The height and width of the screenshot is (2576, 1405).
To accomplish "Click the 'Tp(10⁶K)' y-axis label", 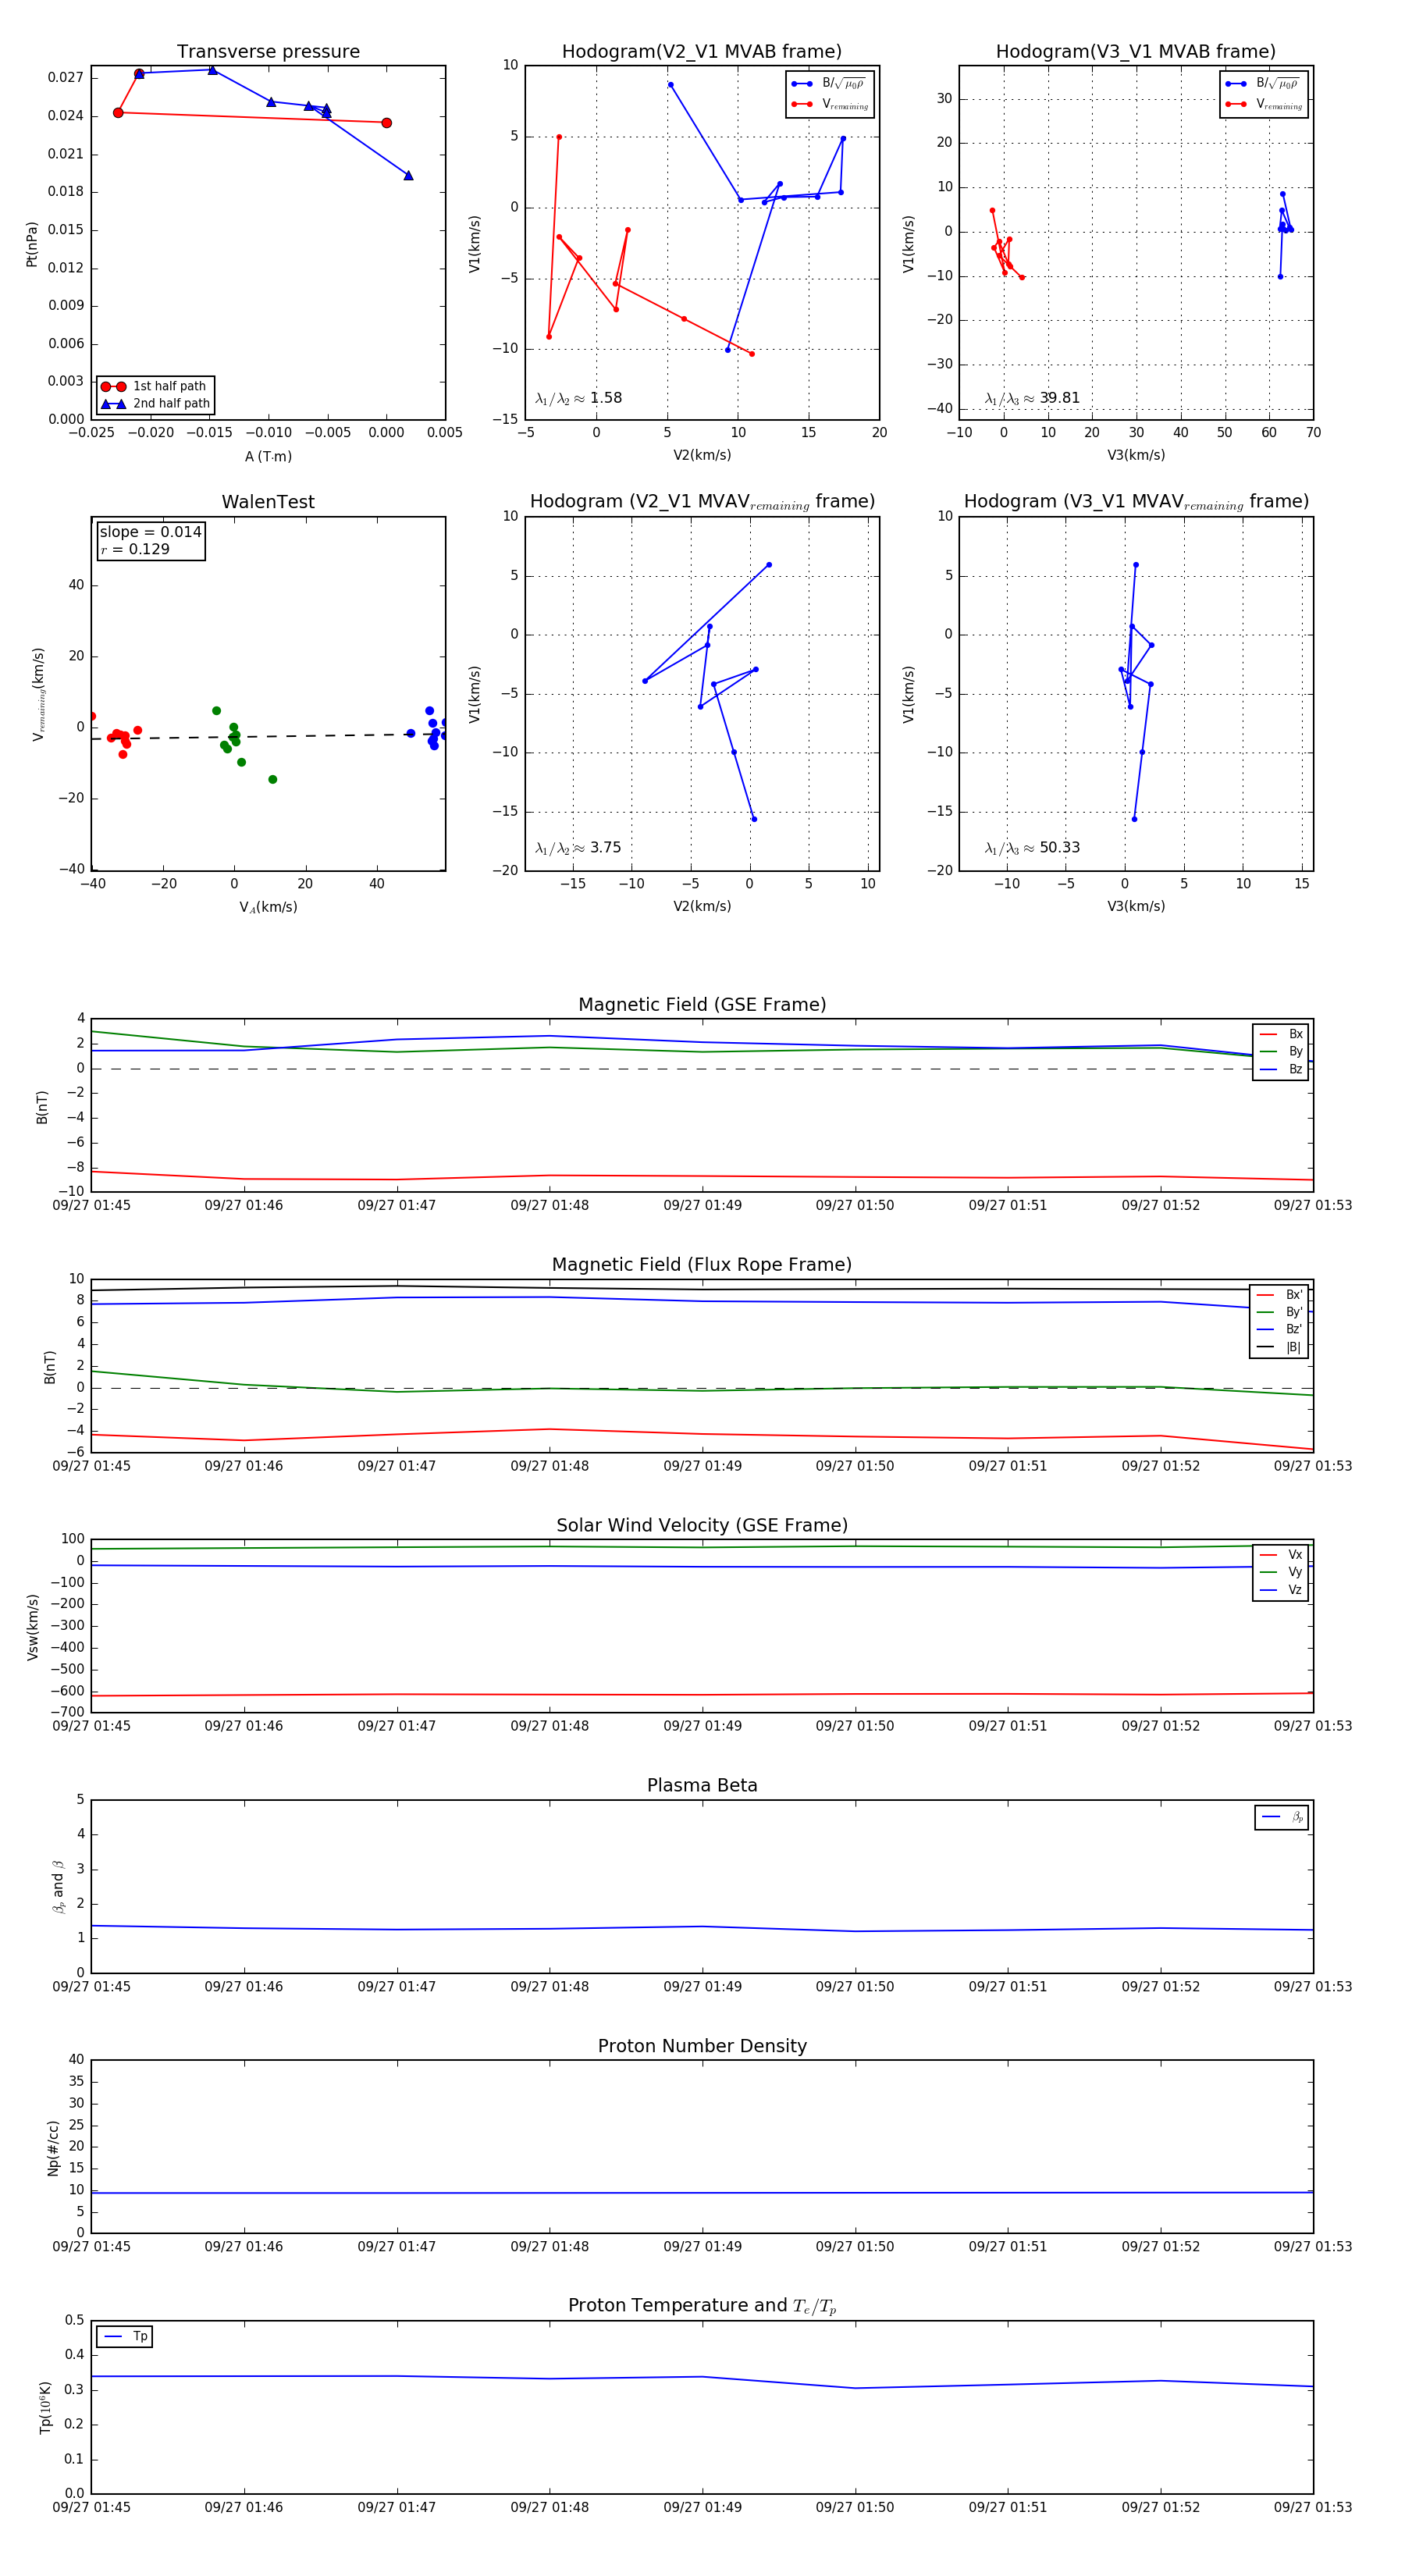I will pyautogui.click(x=45, y=2407).
